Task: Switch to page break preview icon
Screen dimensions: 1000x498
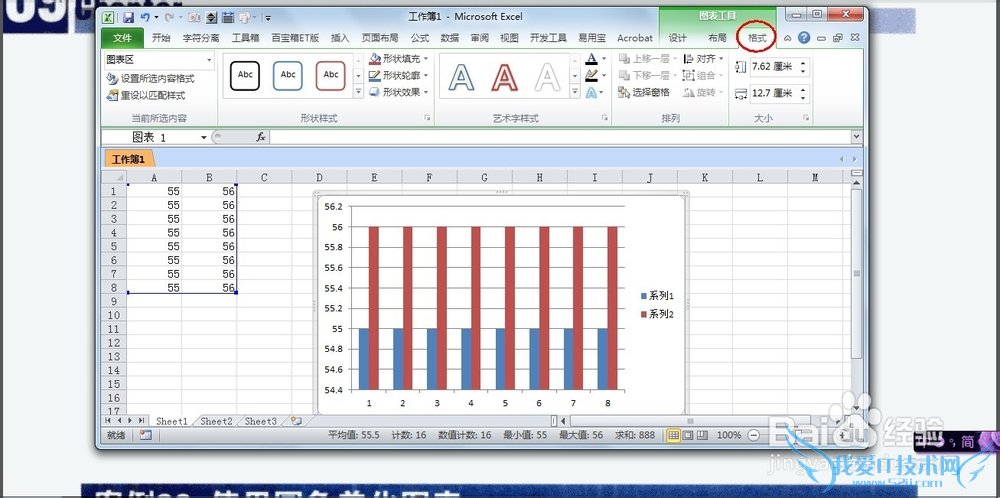Action: (702, 435)
